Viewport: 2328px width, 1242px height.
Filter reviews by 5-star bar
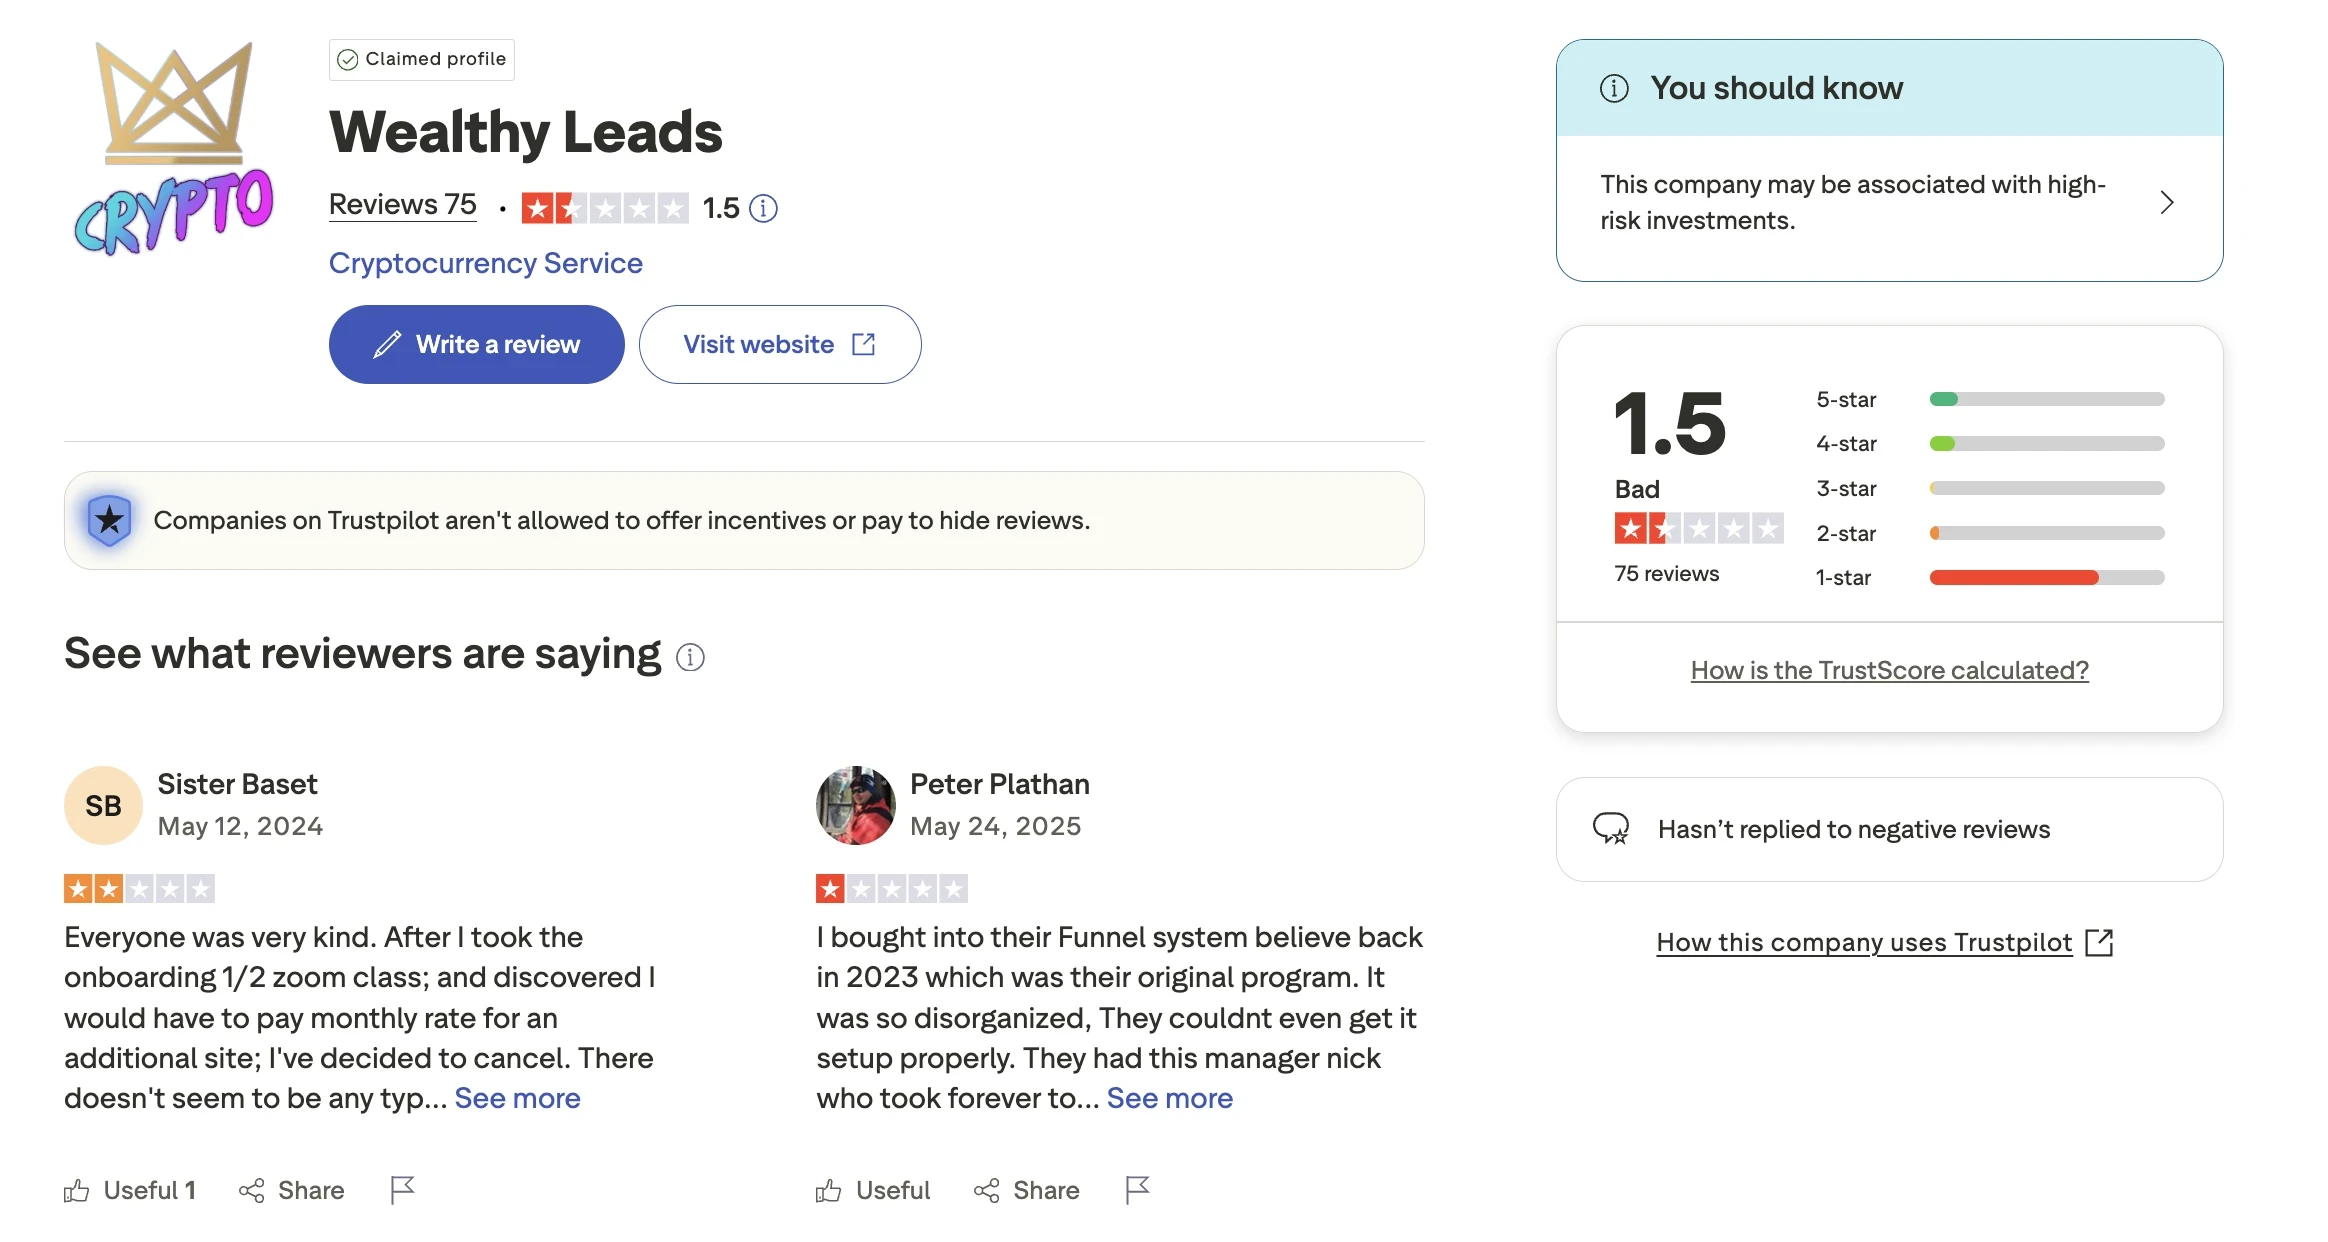click(x=2046, y=399)
